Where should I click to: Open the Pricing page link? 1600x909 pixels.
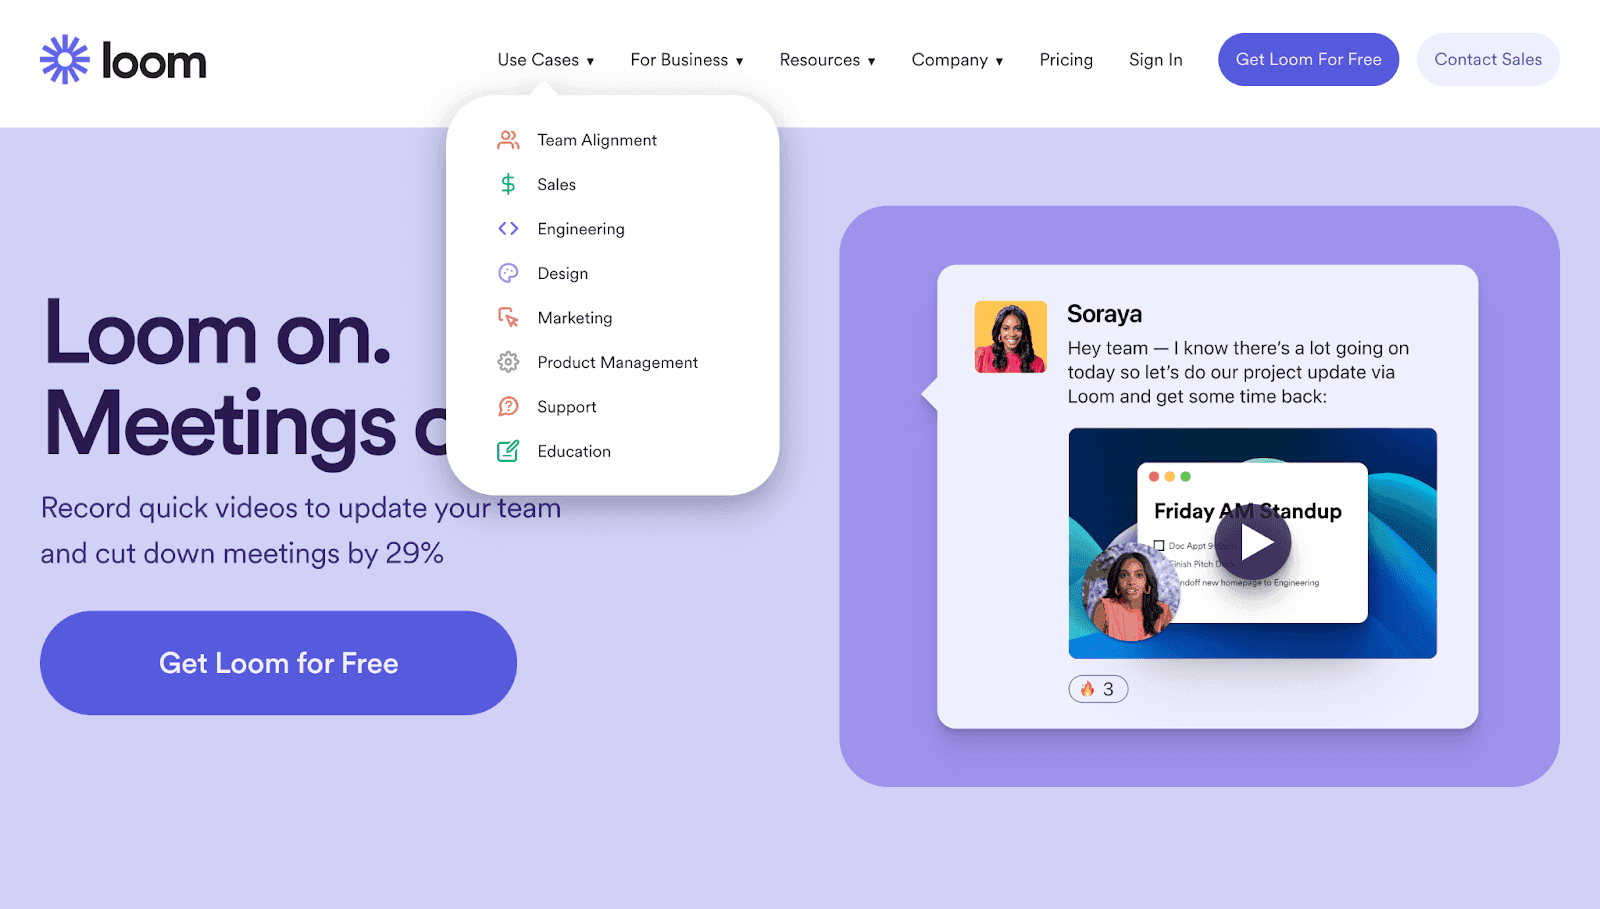[x=1066, y=60]
